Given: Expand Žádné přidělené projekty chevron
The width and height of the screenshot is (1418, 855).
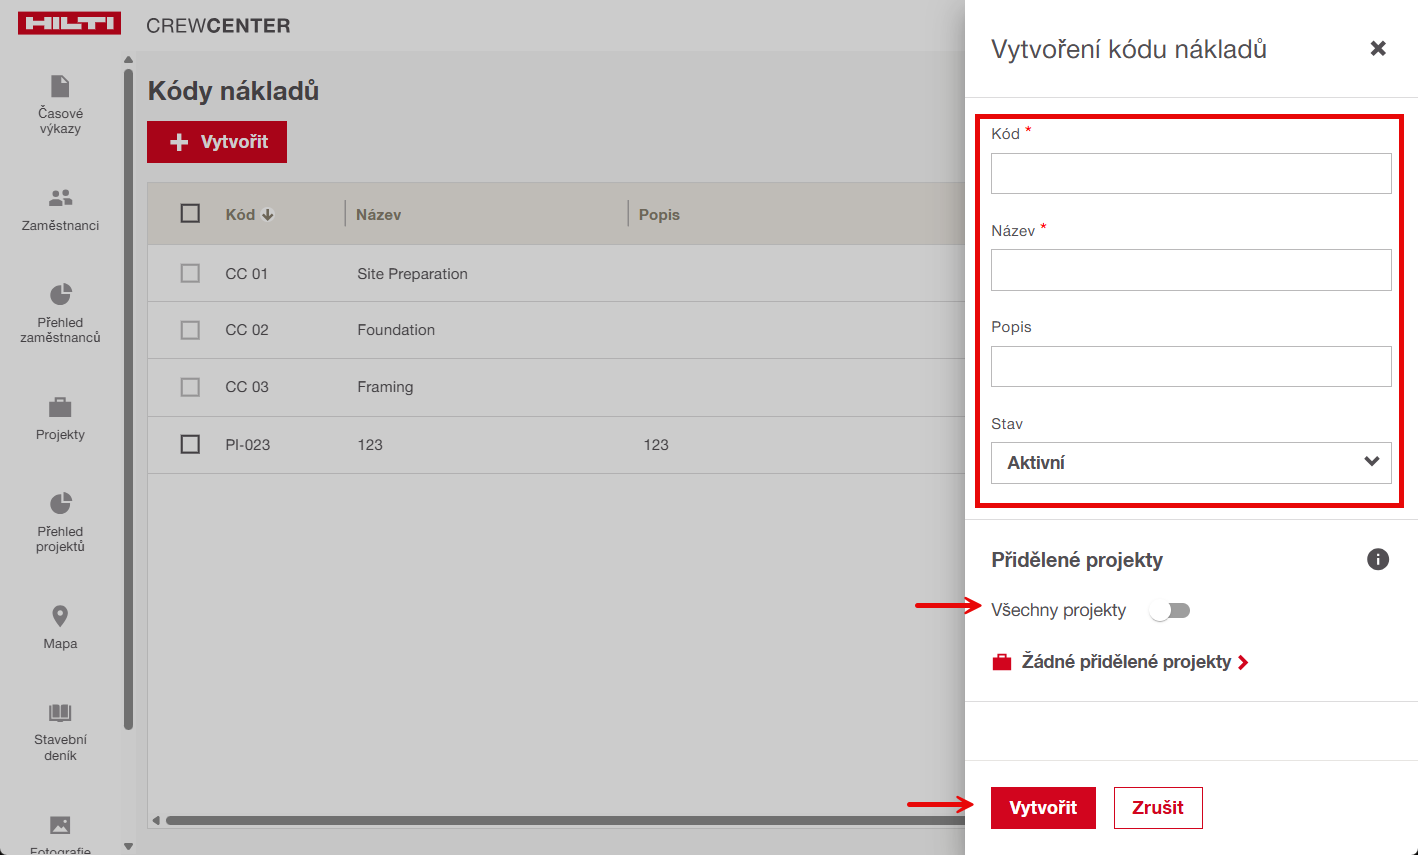Looking at the screenshot, I should click(1243, 662).
